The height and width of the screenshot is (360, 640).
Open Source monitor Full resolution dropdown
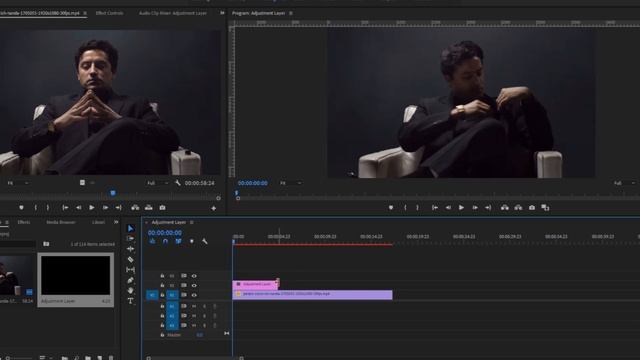158,183
